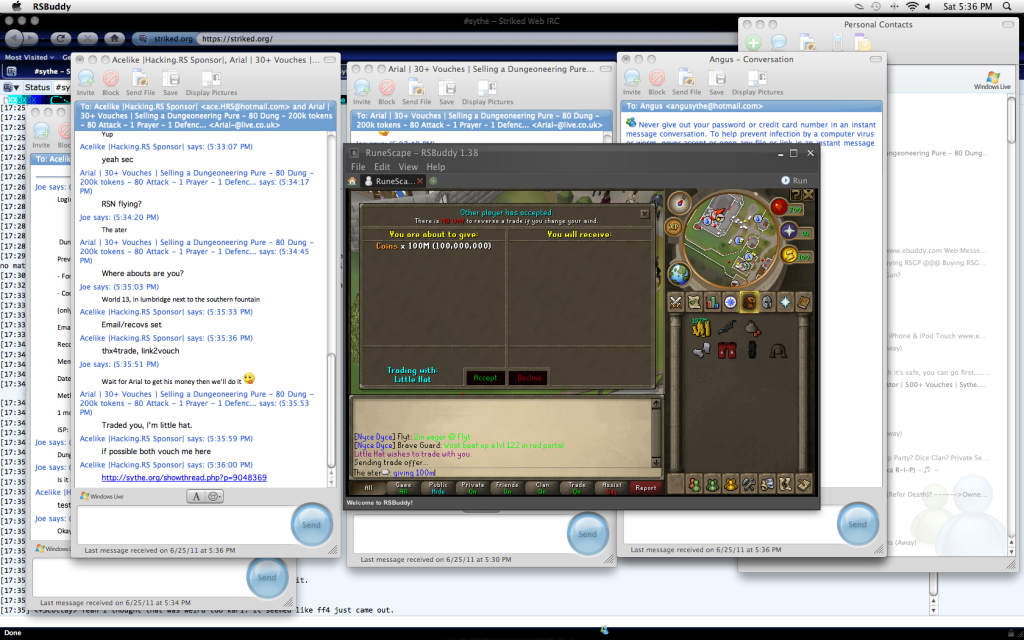The image size is (1024, 640).
Task: Open the RuneScape prayer star tab
Action: (x=785, y=302)
